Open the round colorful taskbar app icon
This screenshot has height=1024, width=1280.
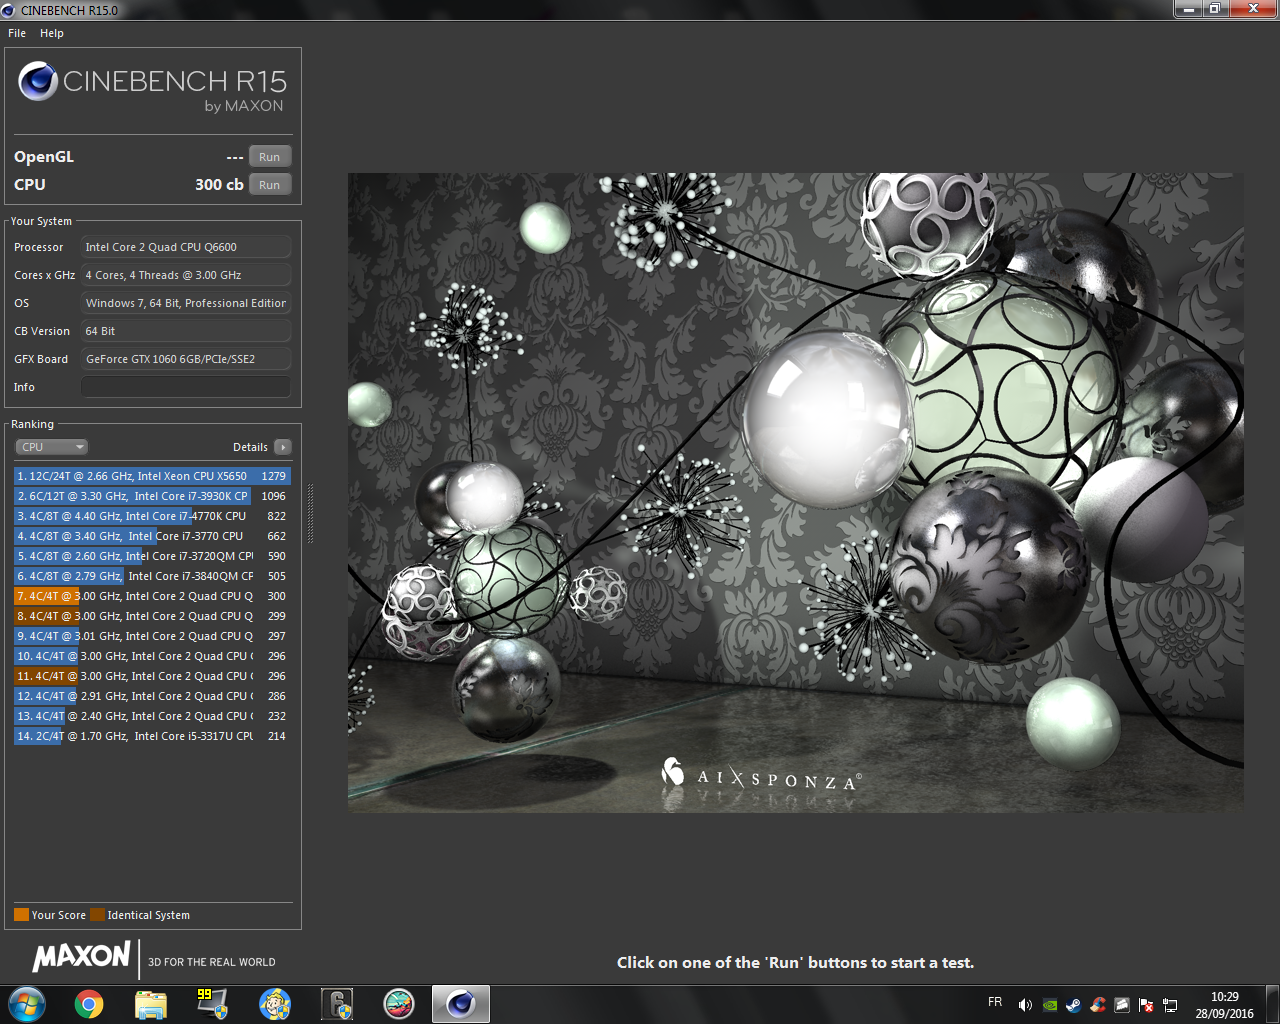[399, 1004]
